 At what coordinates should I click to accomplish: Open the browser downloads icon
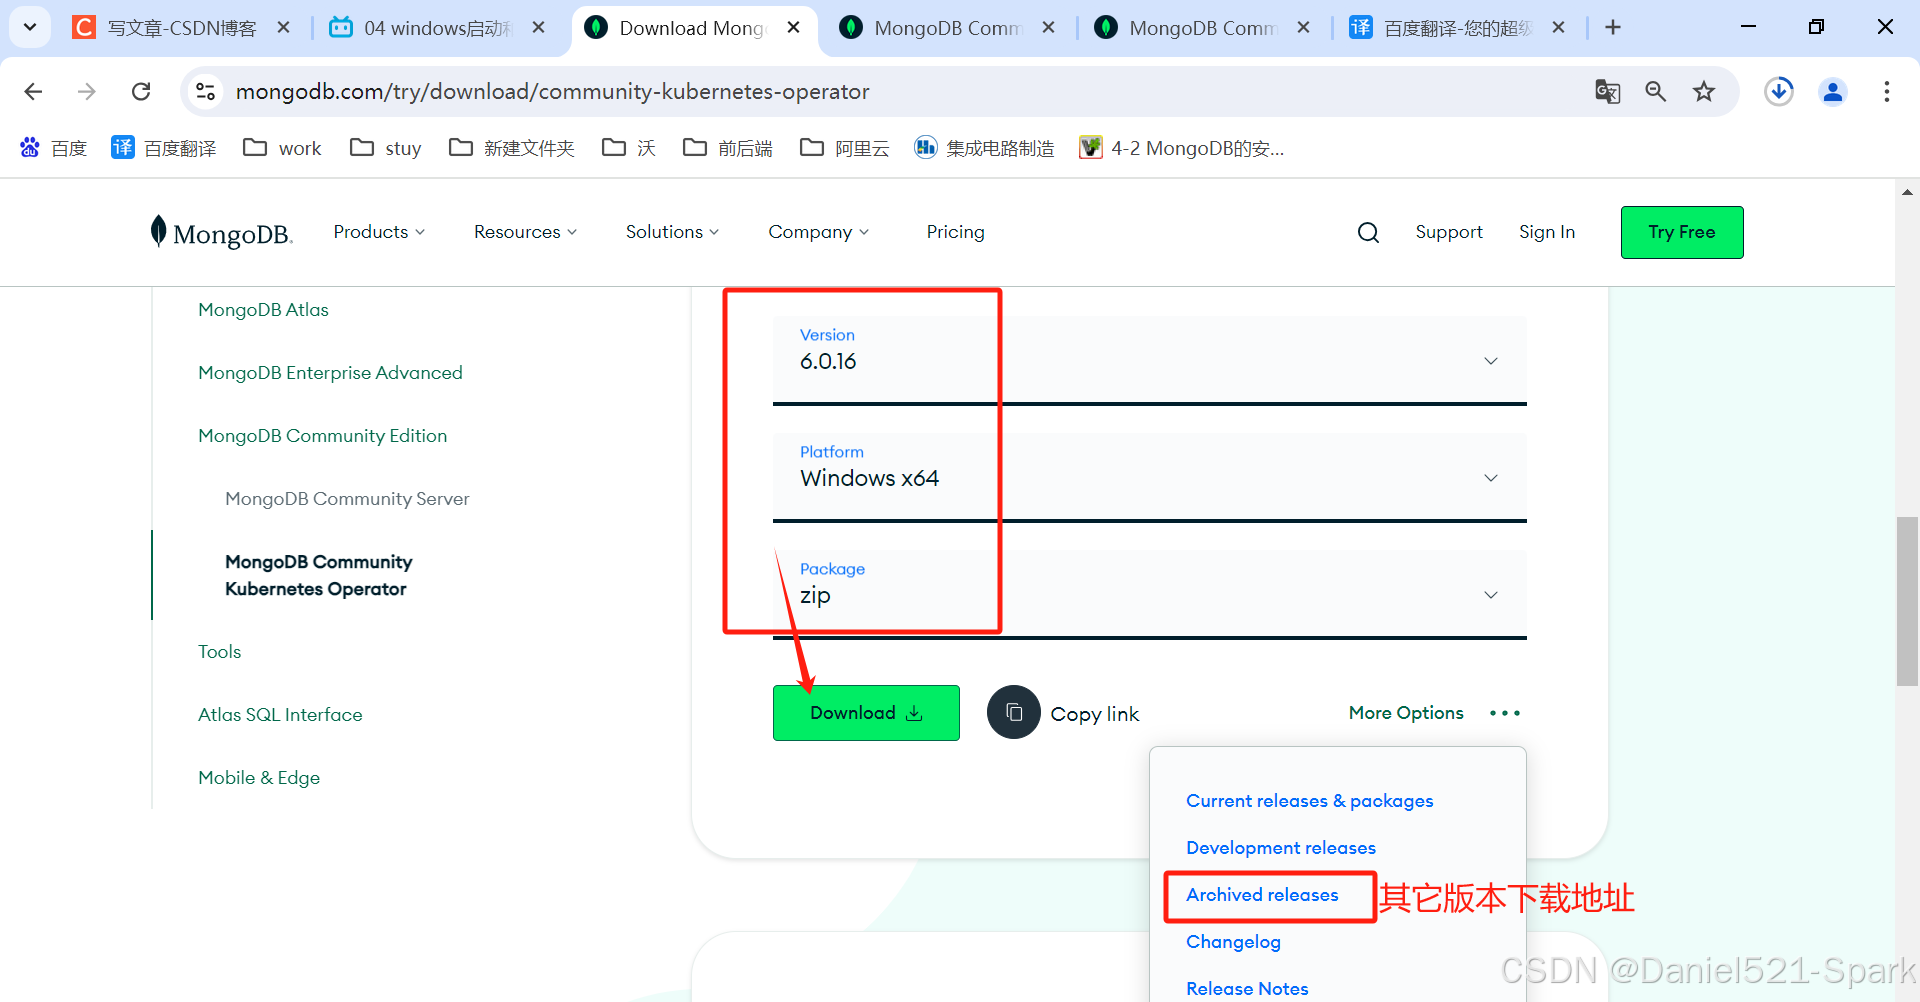coord(1779,92)
